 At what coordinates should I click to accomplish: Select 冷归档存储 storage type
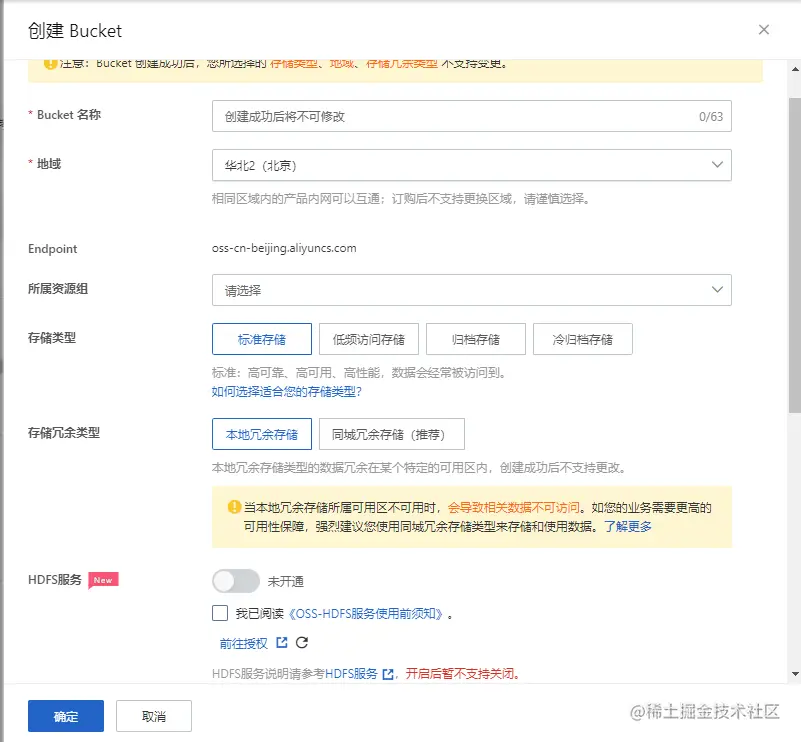tap(583, 339)
